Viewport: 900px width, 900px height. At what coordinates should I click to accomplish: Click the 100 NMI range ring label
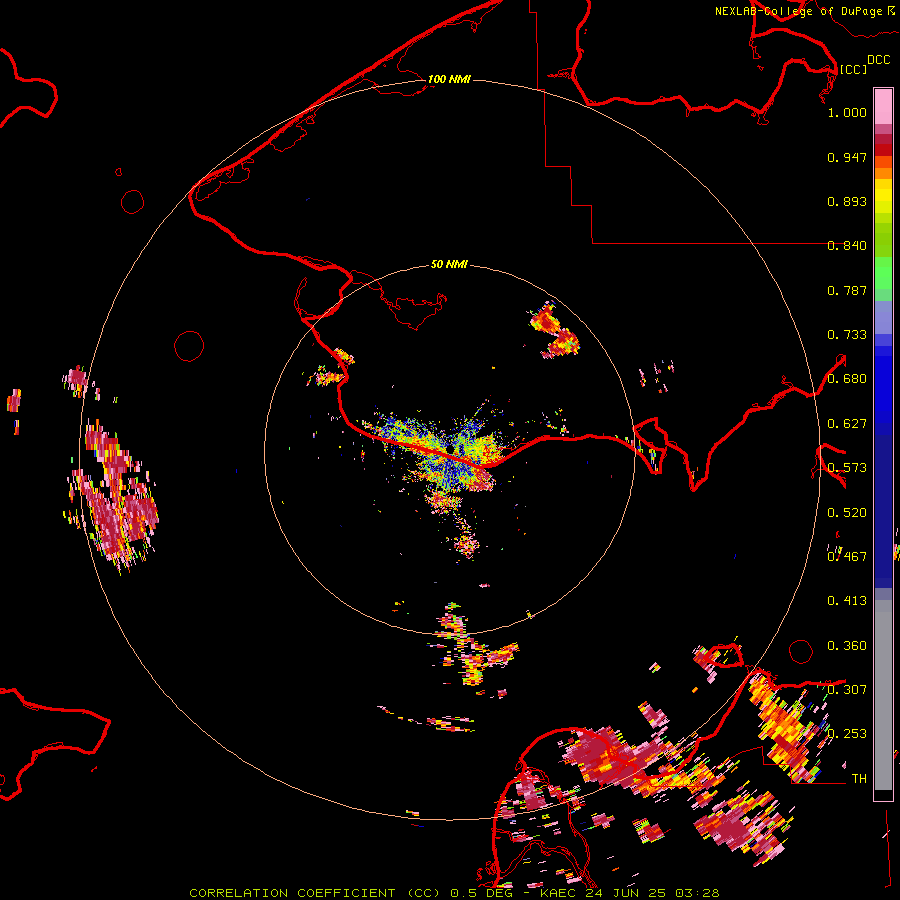449,79
